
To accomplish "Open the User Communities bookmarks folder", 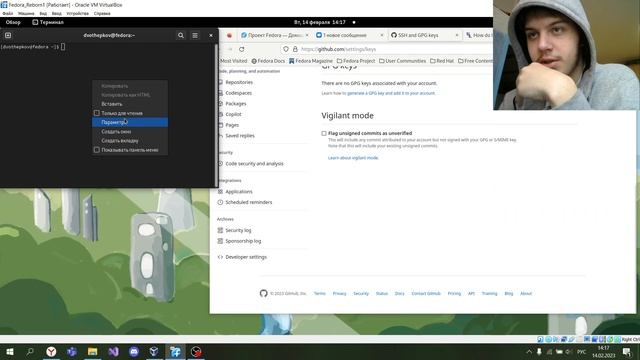I will pos(402,61).
